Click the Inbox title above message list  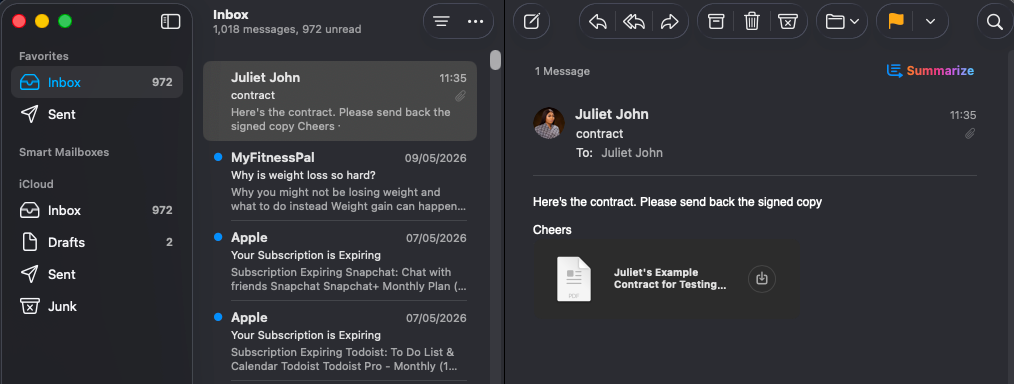pos(231,14)
